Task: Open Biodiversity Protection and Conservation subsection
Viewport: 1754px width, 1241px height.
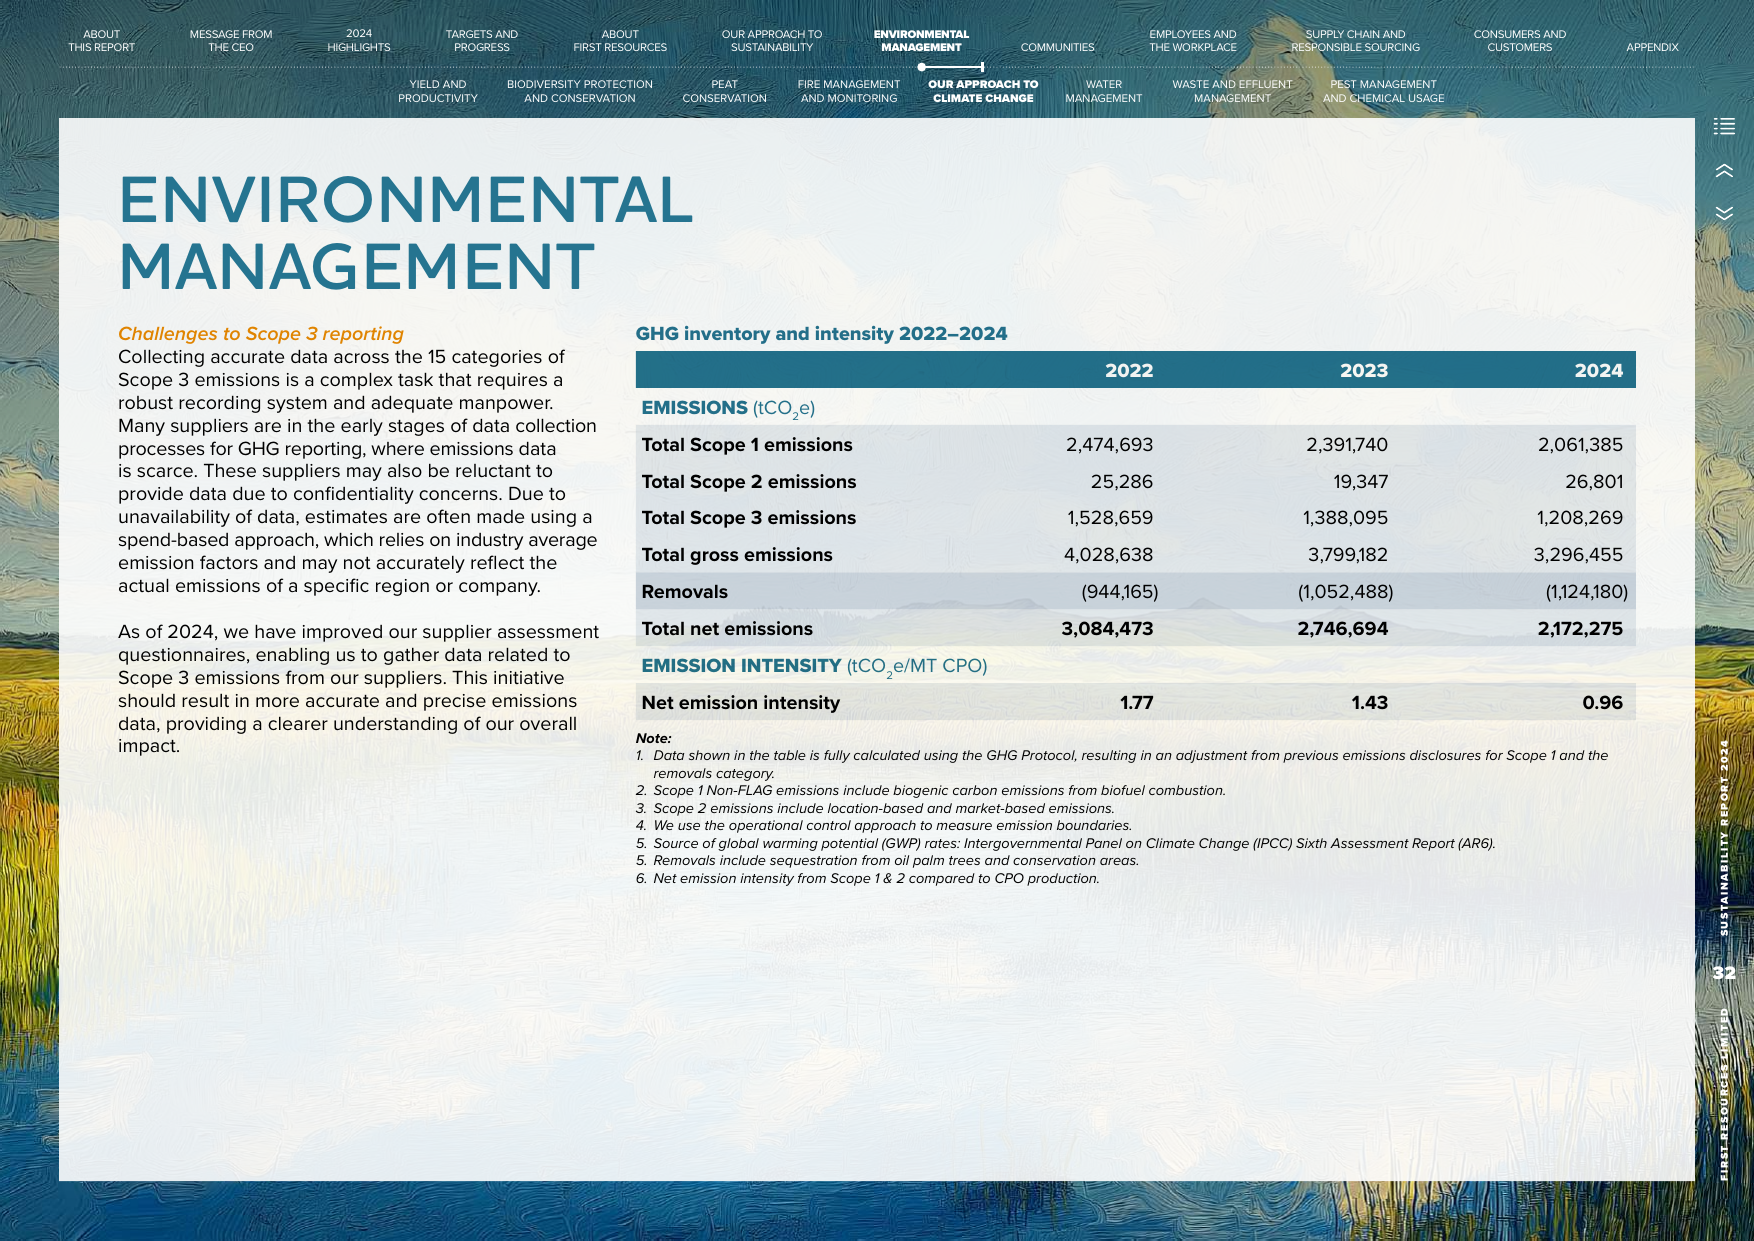Action: coord(580,91)
